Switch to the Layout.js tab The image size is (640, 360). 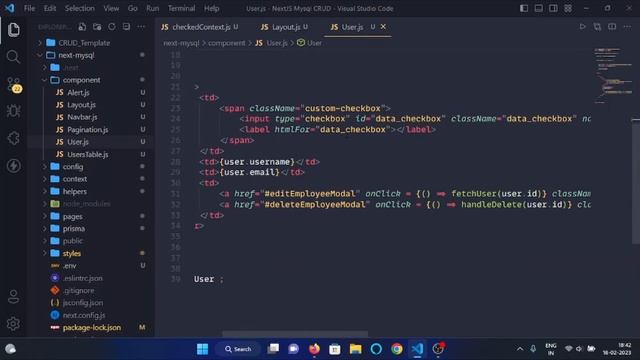pyautogui.click(x=285, y=27)
